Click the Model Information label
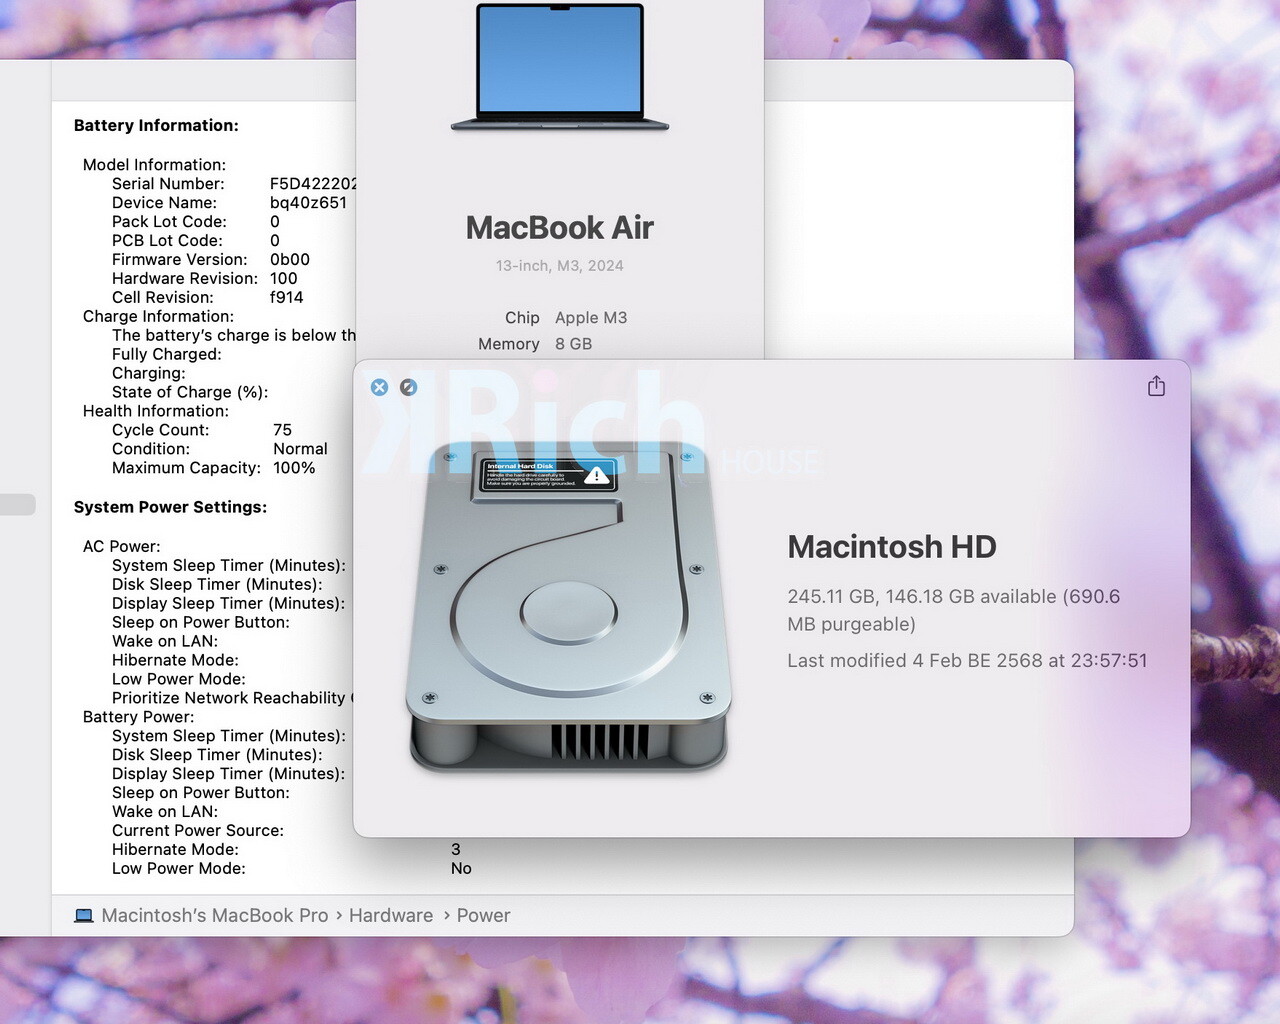 point(154,164)
